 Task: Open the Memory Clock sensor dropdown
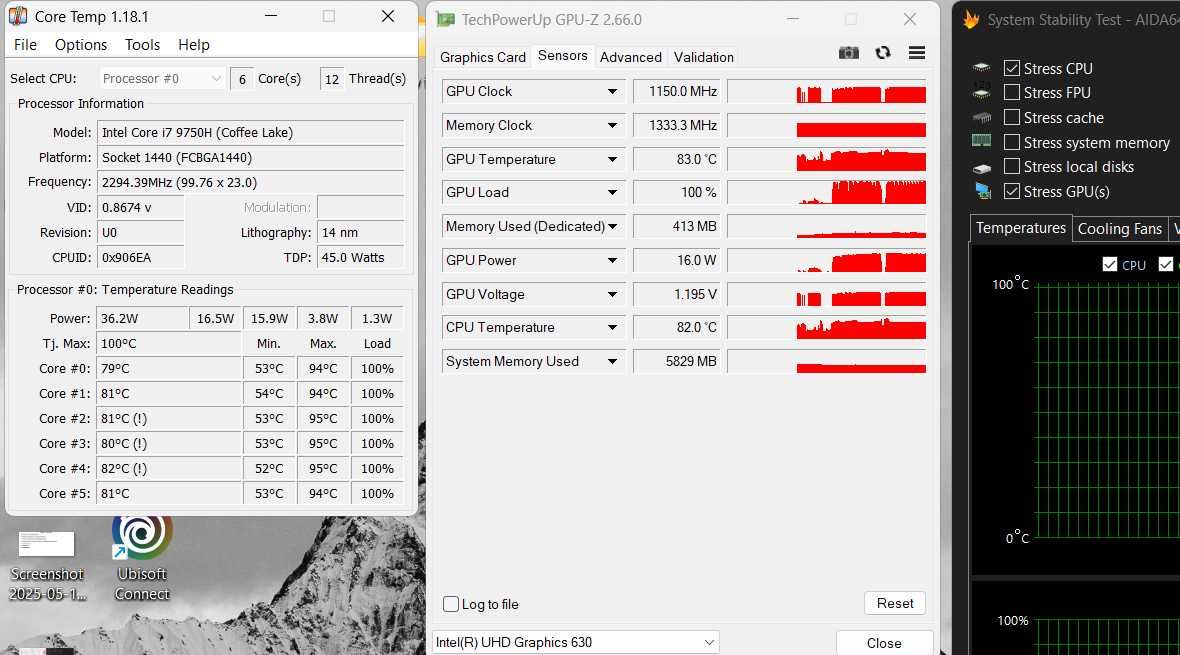coord(612,125)
